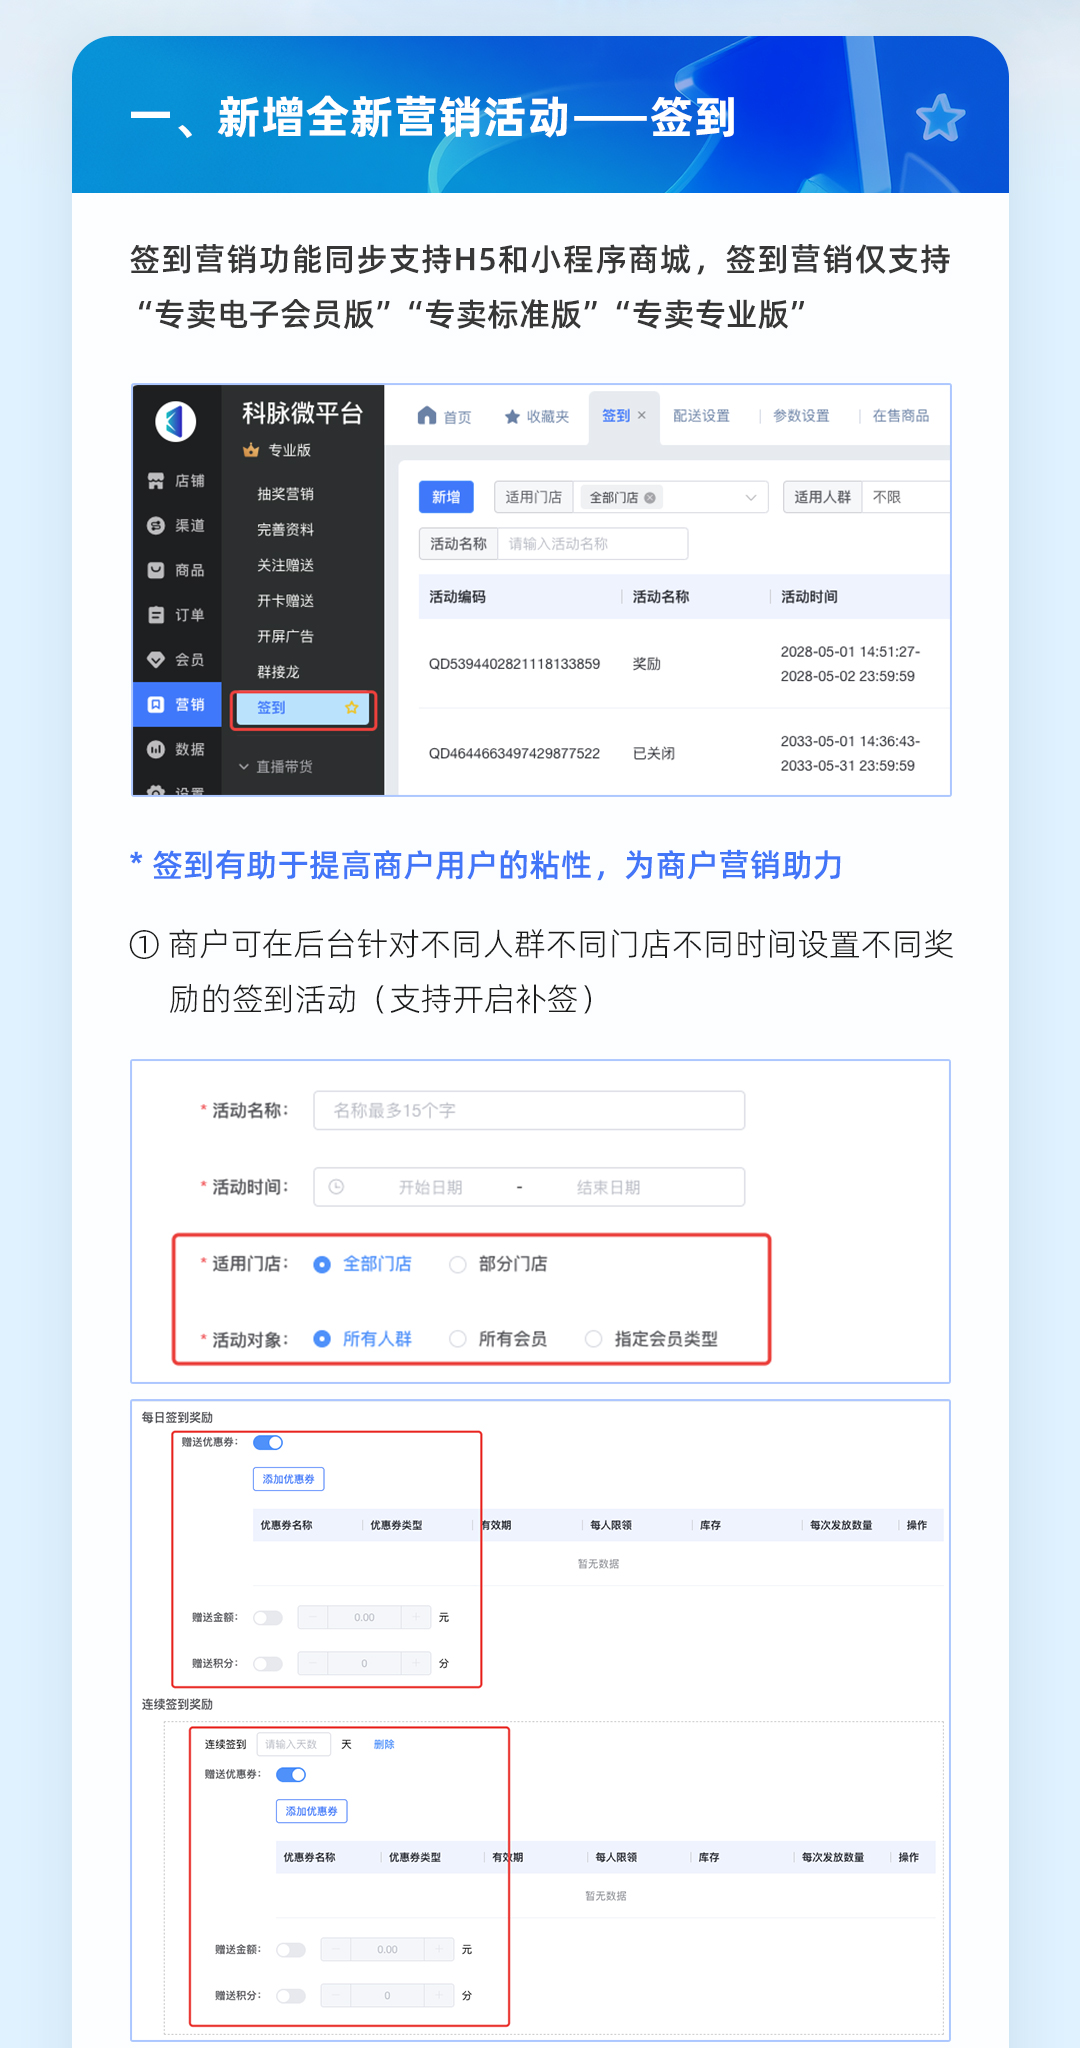Screen dimensions: 1080x2048
Task: Click the 首页 home icon
Action: click(427, 416)
